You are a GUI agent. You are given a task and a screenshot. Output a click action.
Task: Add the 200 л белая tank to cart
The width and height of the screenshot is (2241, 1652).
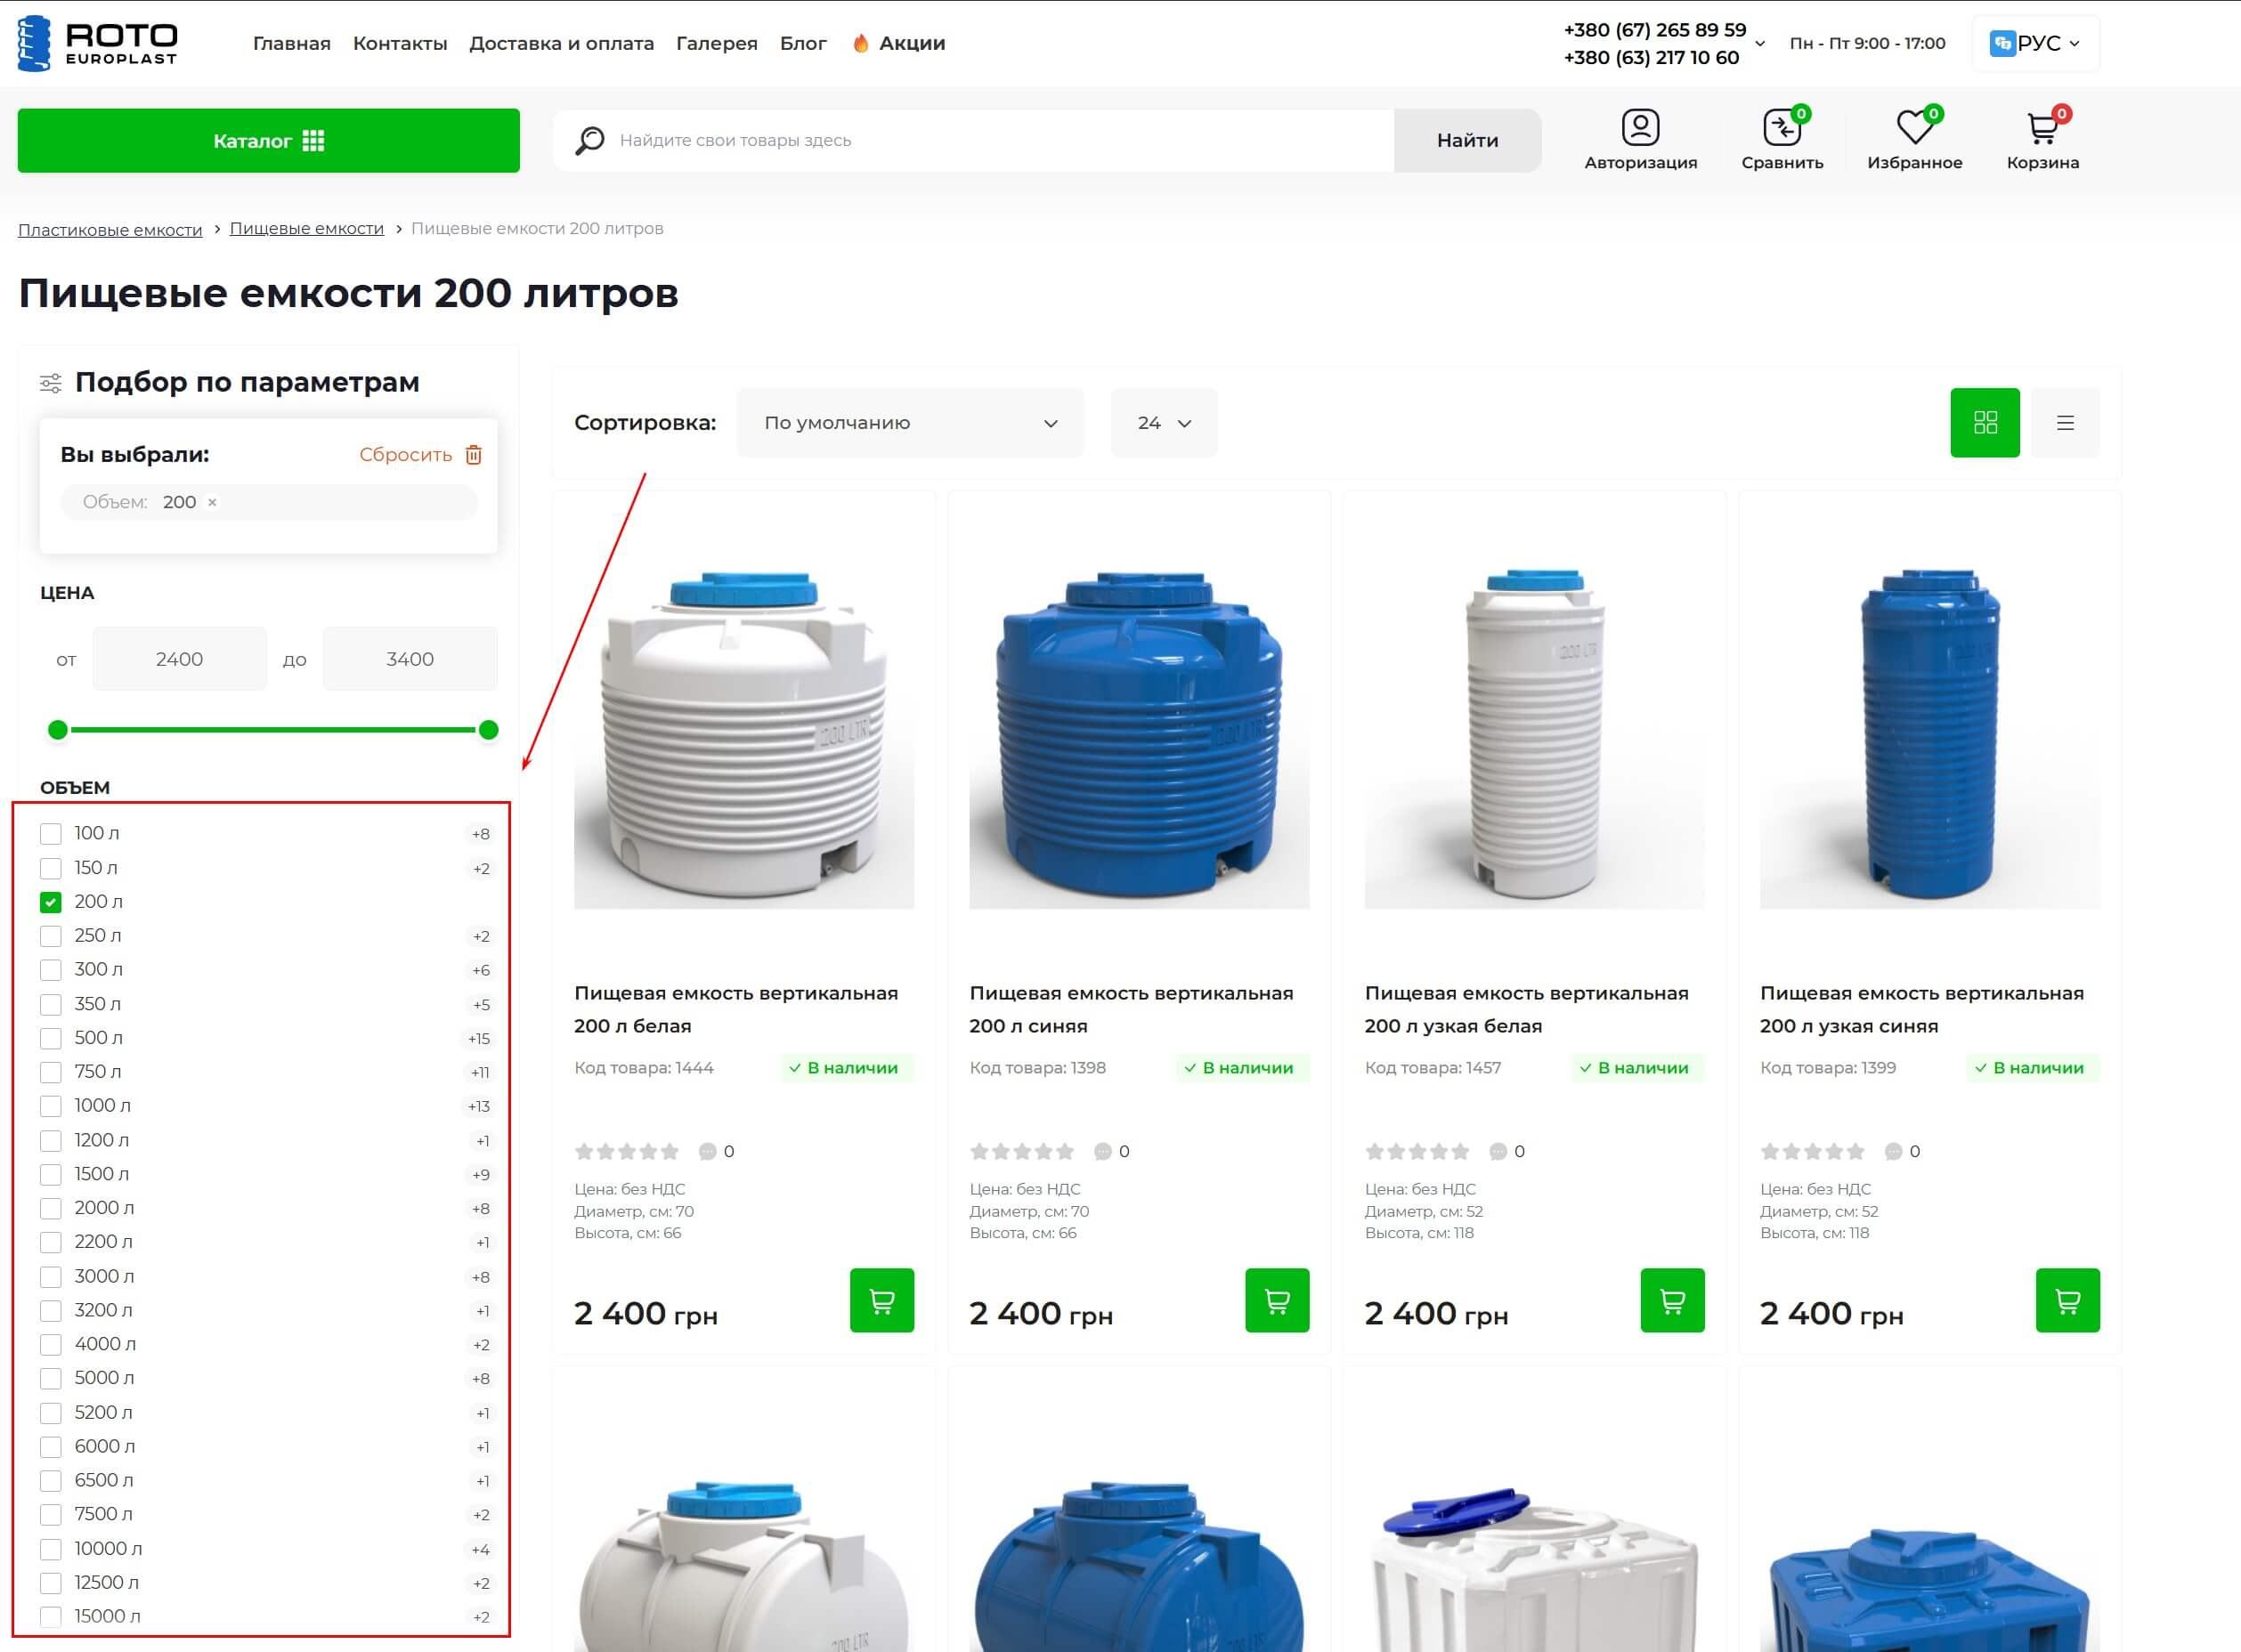pyautogui.click(x=882, y=1300)
